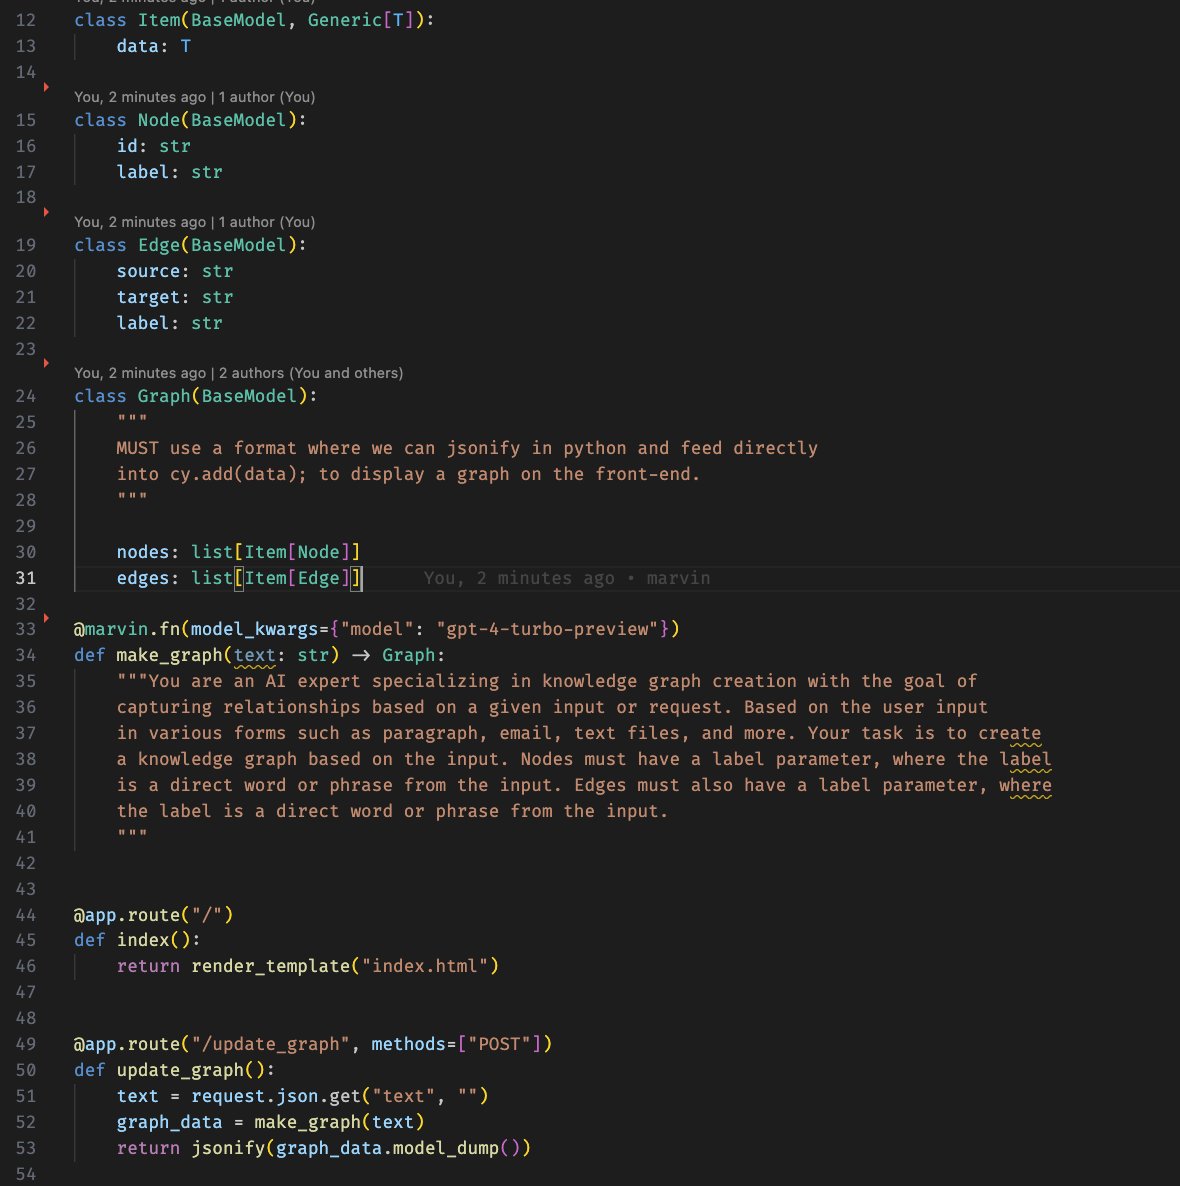This screenshot has height=1186, width=1180.
Task: Click the underlined word 'create' on line 37
Action: 1011,733
